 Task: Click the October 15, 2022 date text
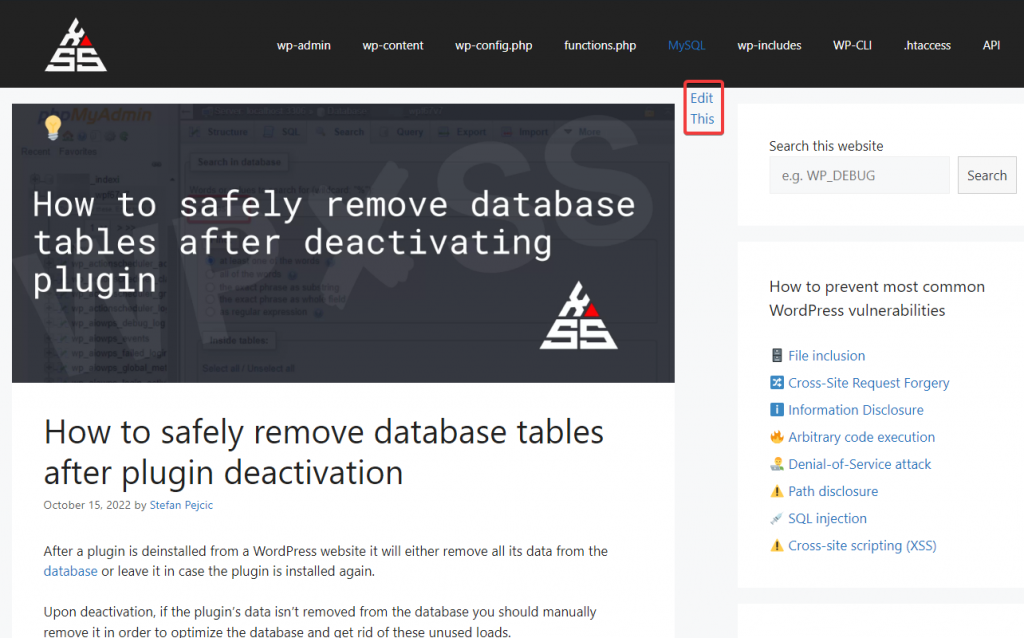(87, 505)
